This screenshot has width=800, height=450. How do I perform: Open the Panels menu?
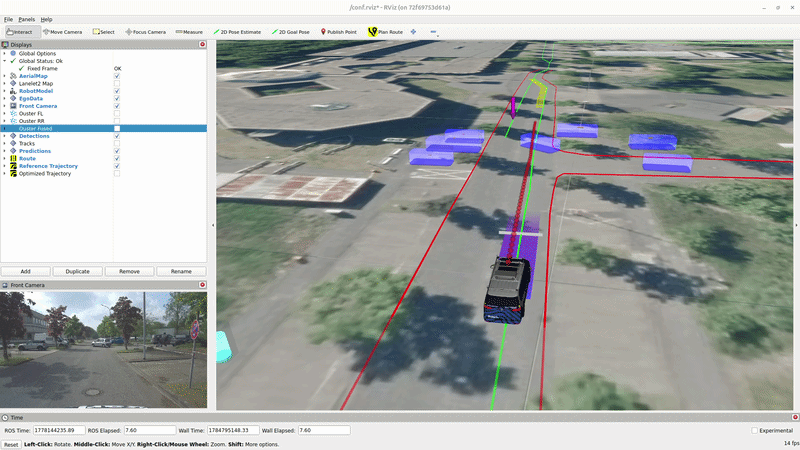(27, 19)
